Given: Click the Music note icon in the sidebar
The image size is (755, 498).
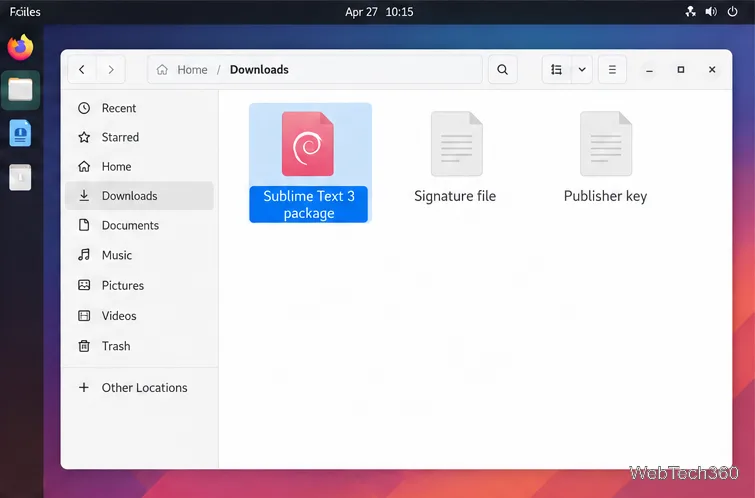Looking at the screenshot, I should click(84, 255).
